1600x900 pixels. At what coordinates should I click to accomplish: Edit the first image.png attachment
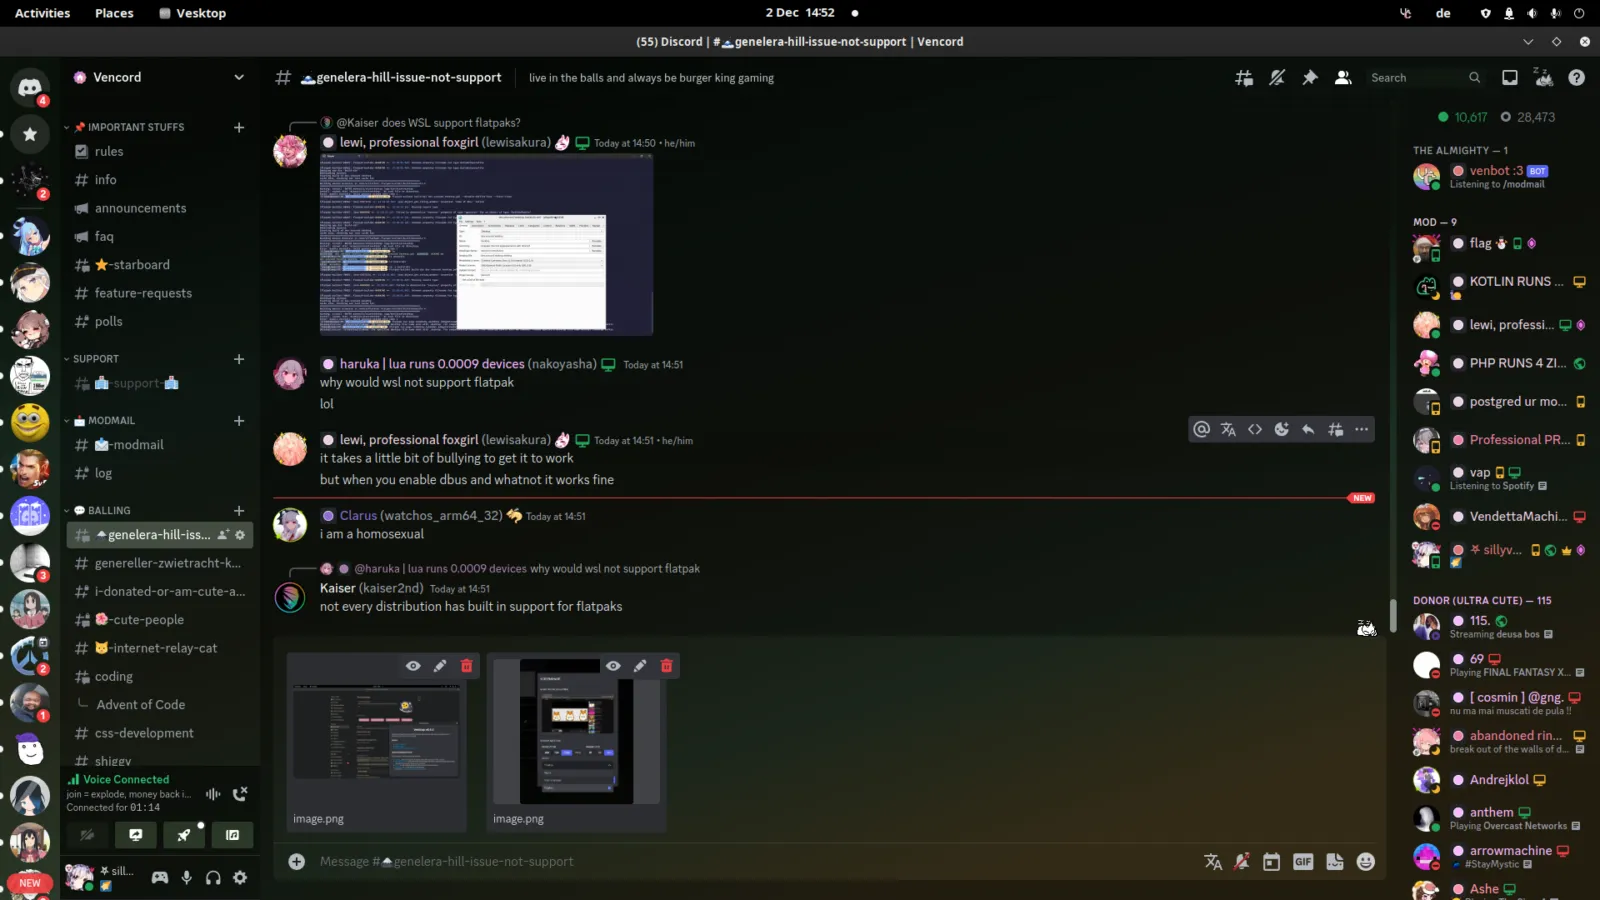pos(440,666)
